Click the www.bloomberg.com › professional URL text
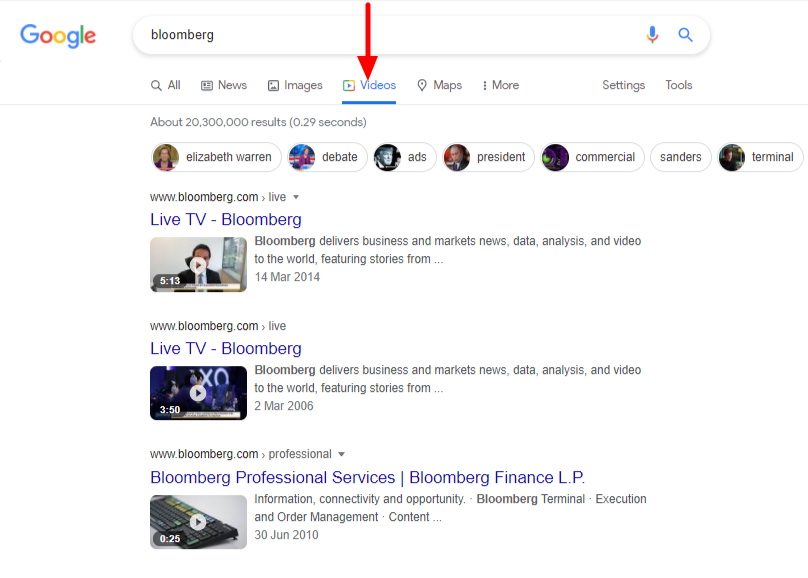The image size is (808, 578). click(x=241, y=454)
